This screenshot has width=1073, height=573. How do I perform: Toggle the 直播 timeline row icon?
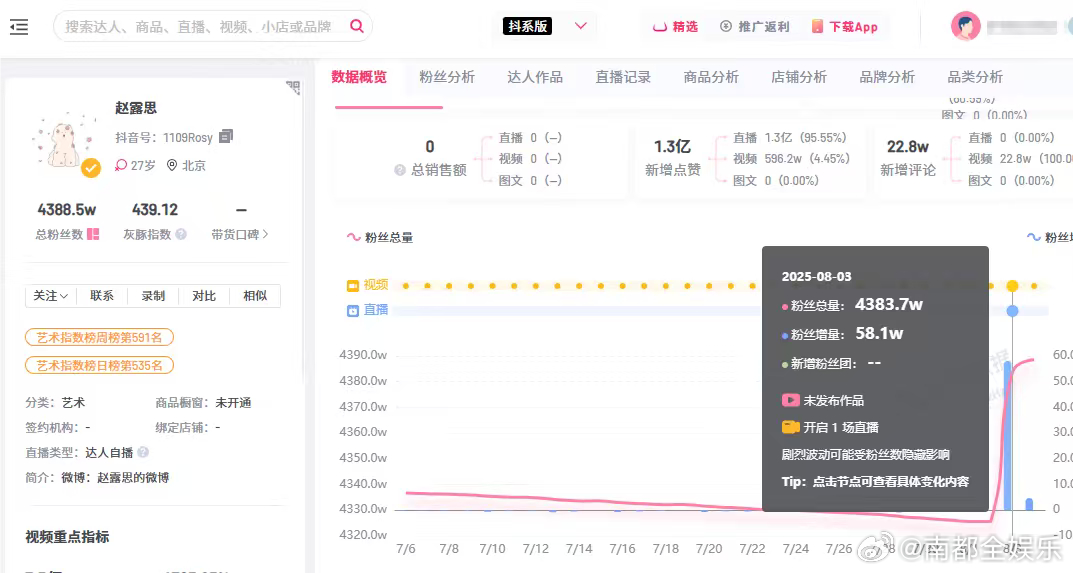(x=352, y=311)
